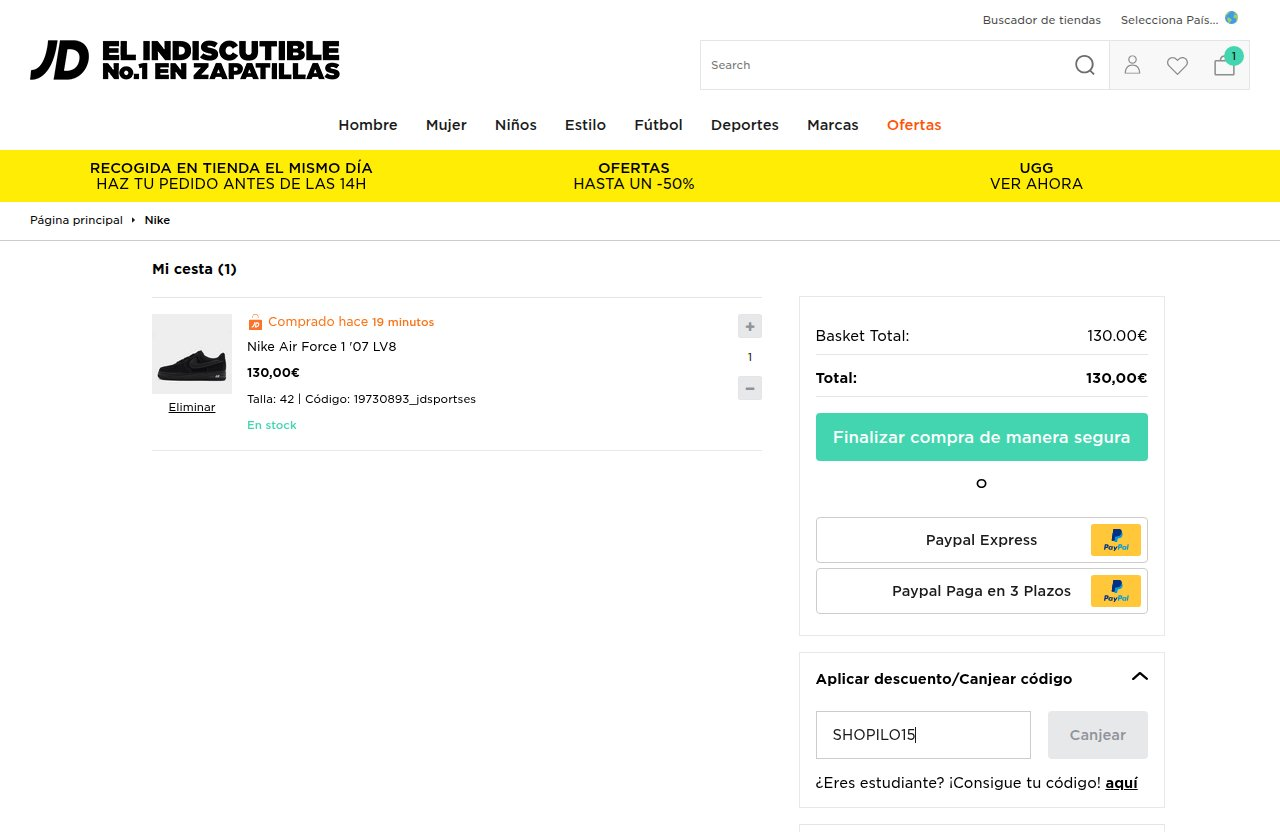Open the Niños menu
1280x832 pixels.
coord(516,125)
